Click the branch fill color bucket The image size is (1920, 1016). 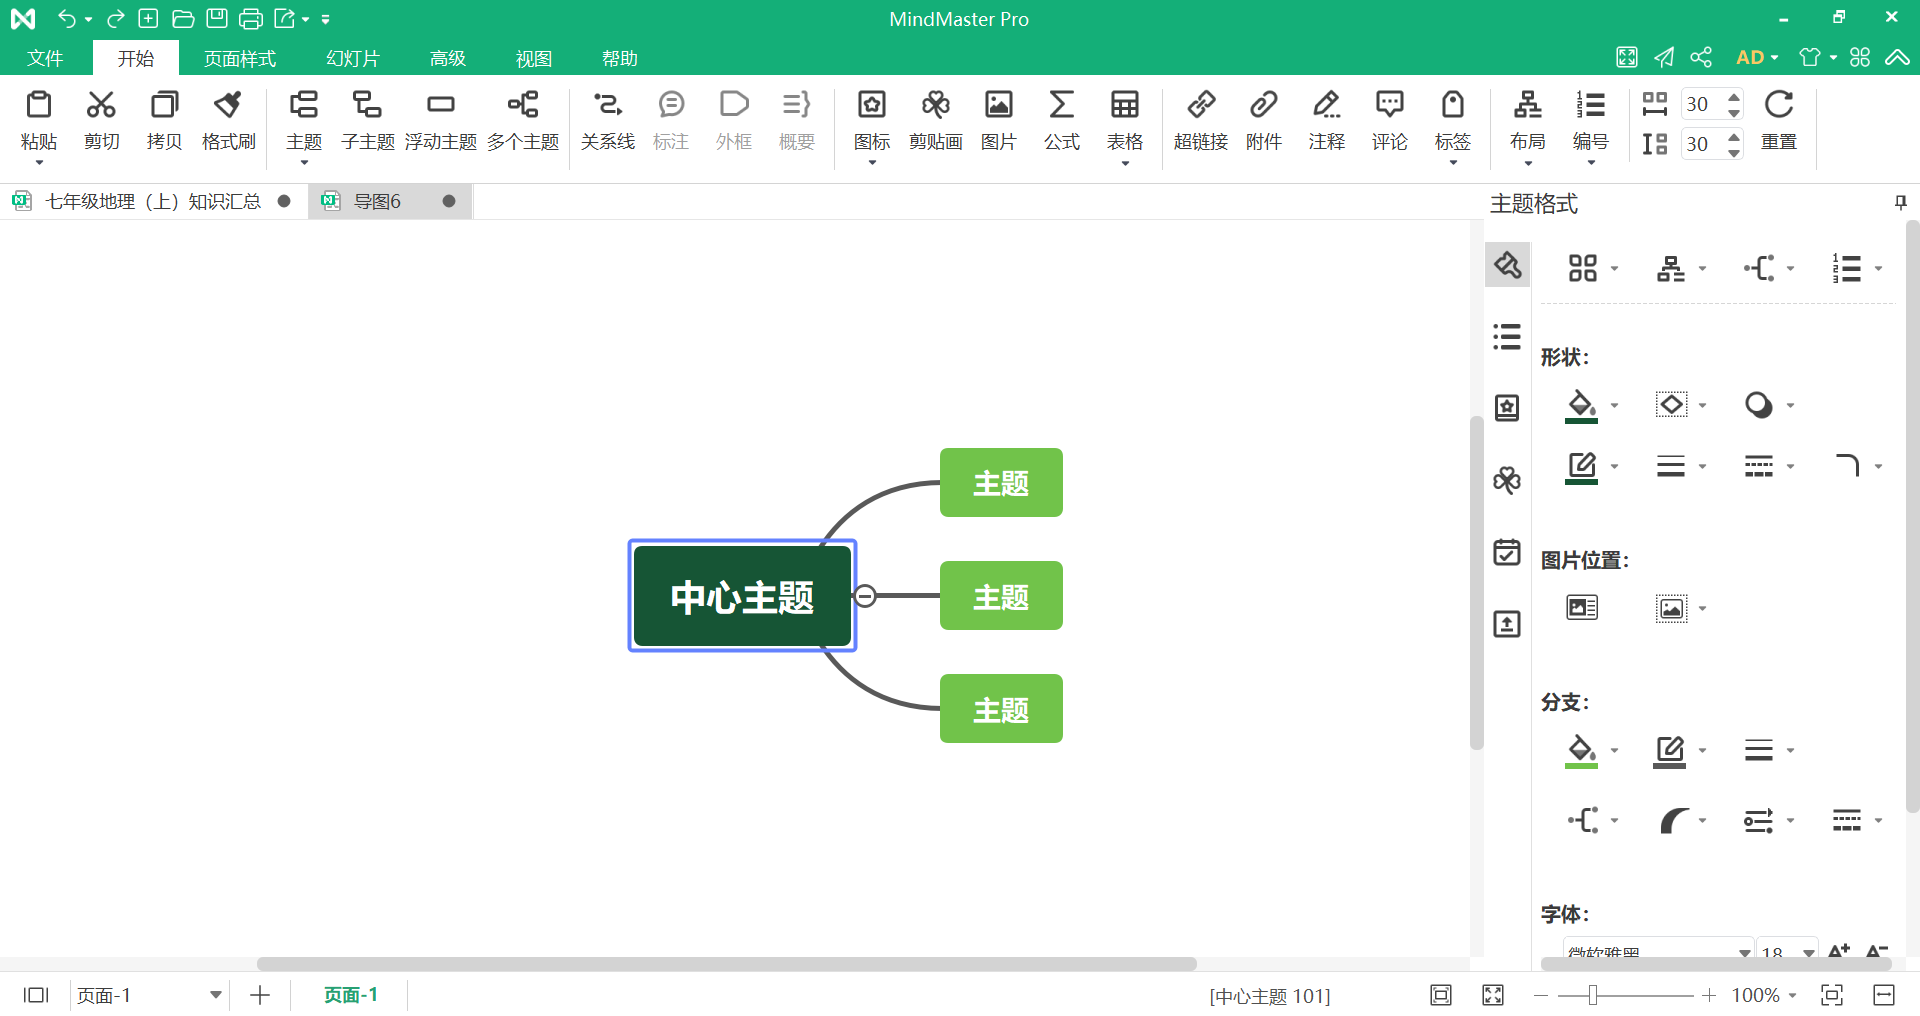click(1581, 750)
